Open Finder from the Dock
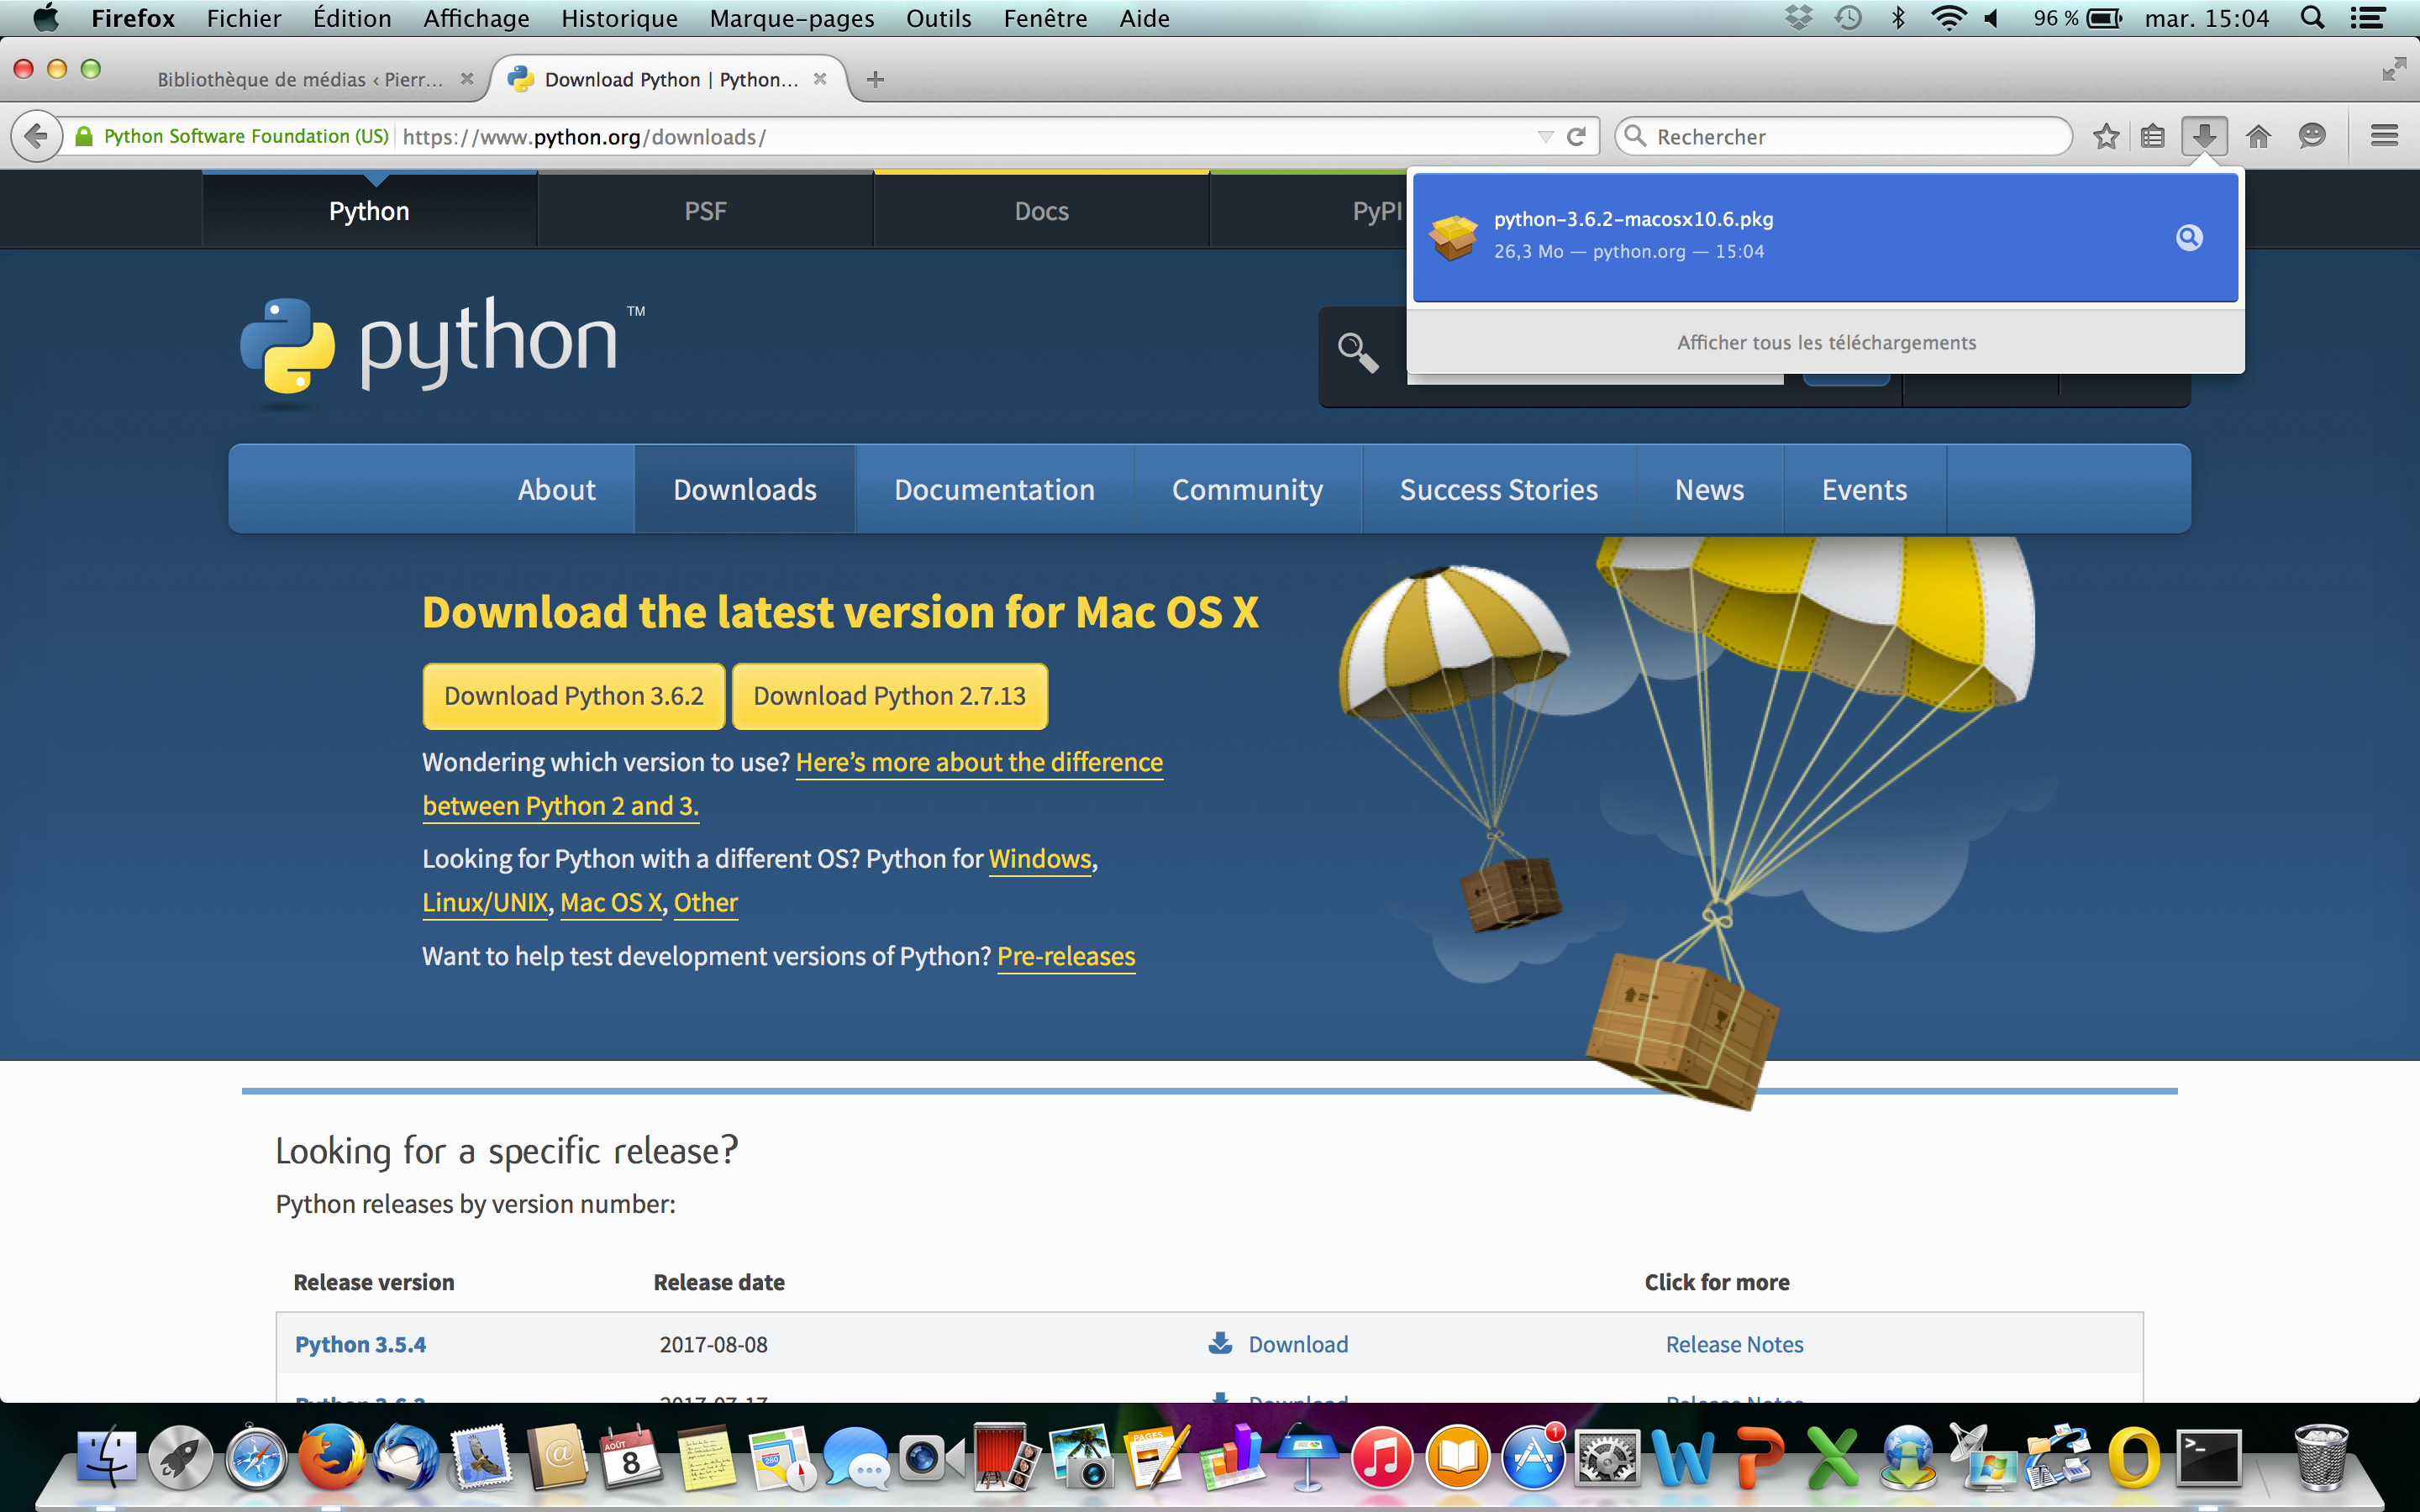Screen dimensions: 2420x1512 (x=106, y=1457)
